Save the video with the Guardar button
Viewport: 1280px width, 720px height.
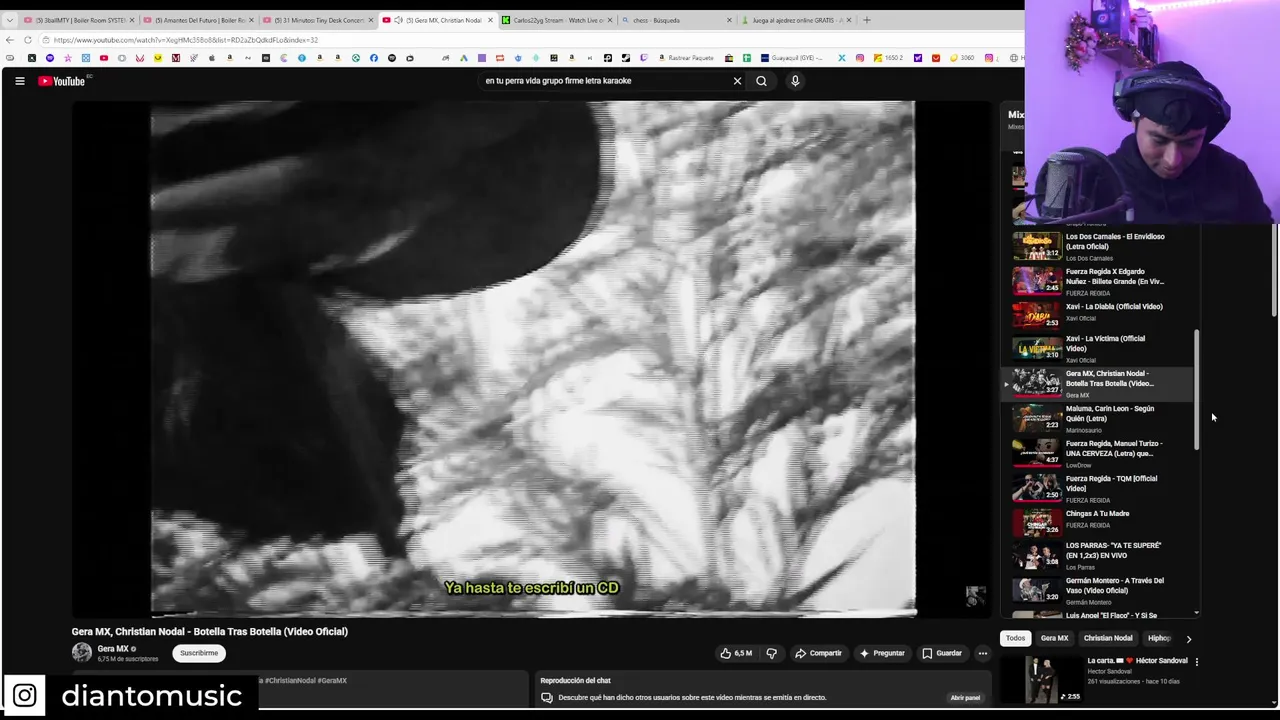[942, 653]
